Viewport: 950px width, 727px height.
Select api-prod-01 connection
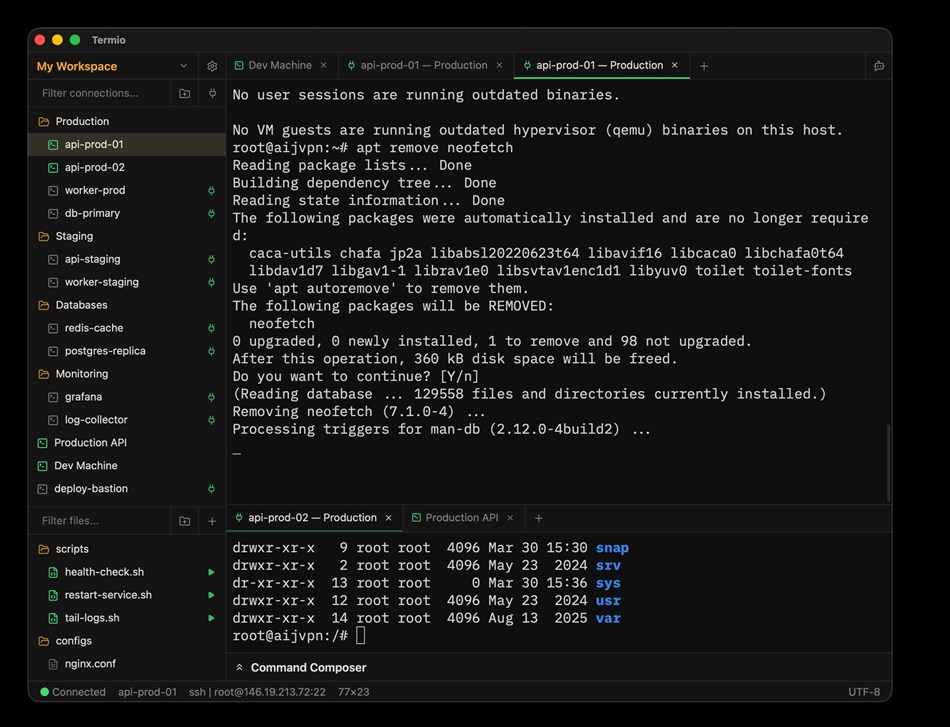coord(127,144)
